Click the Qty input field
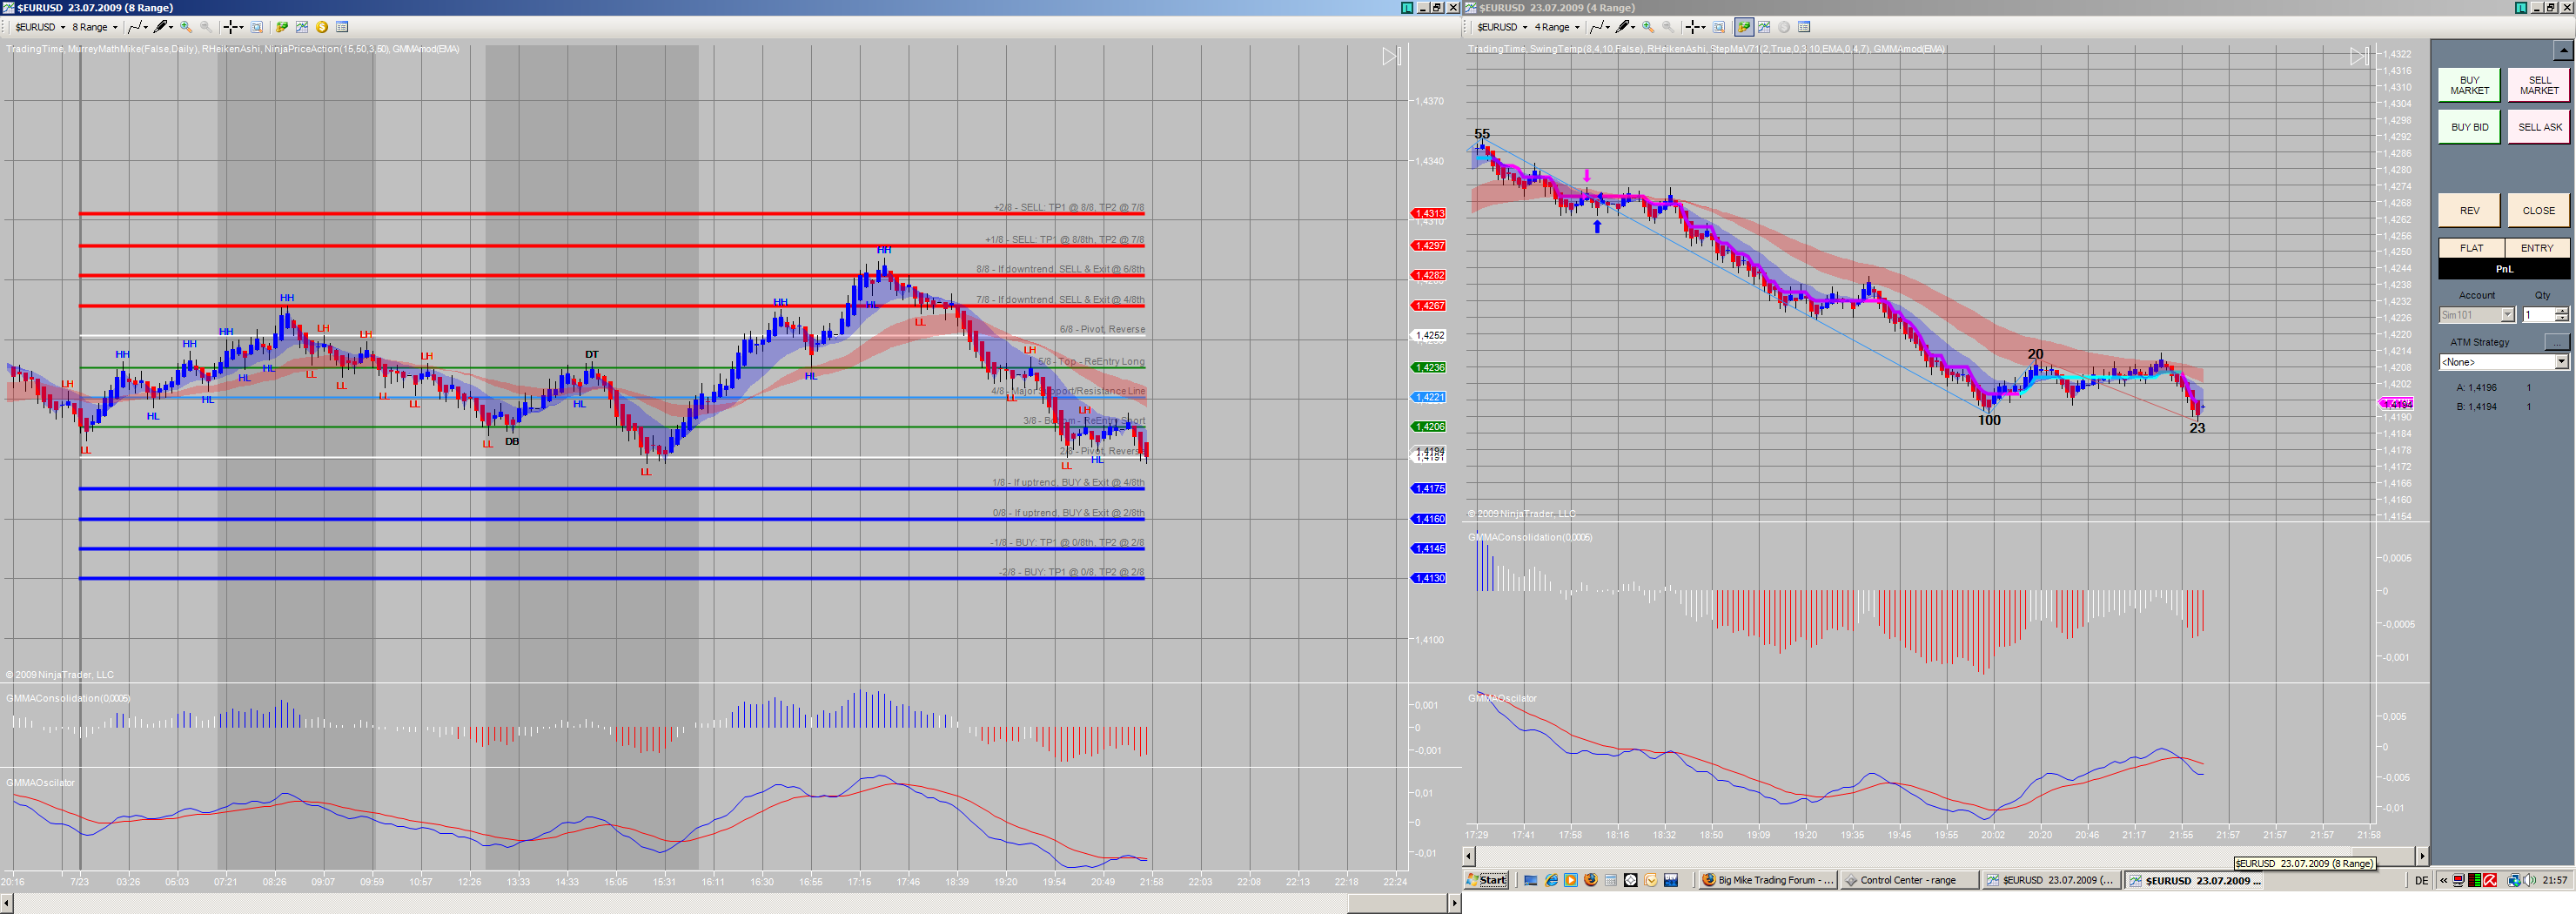 [2538, 315]
